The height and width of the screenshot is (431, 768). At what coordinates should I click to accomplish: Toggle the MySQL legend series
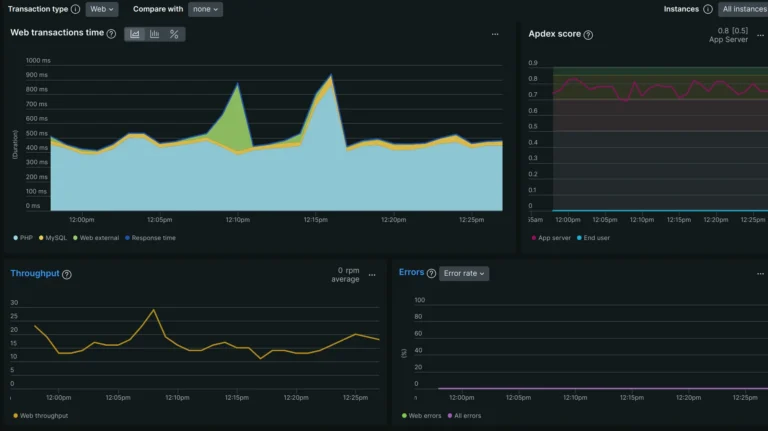pos(53,238)
